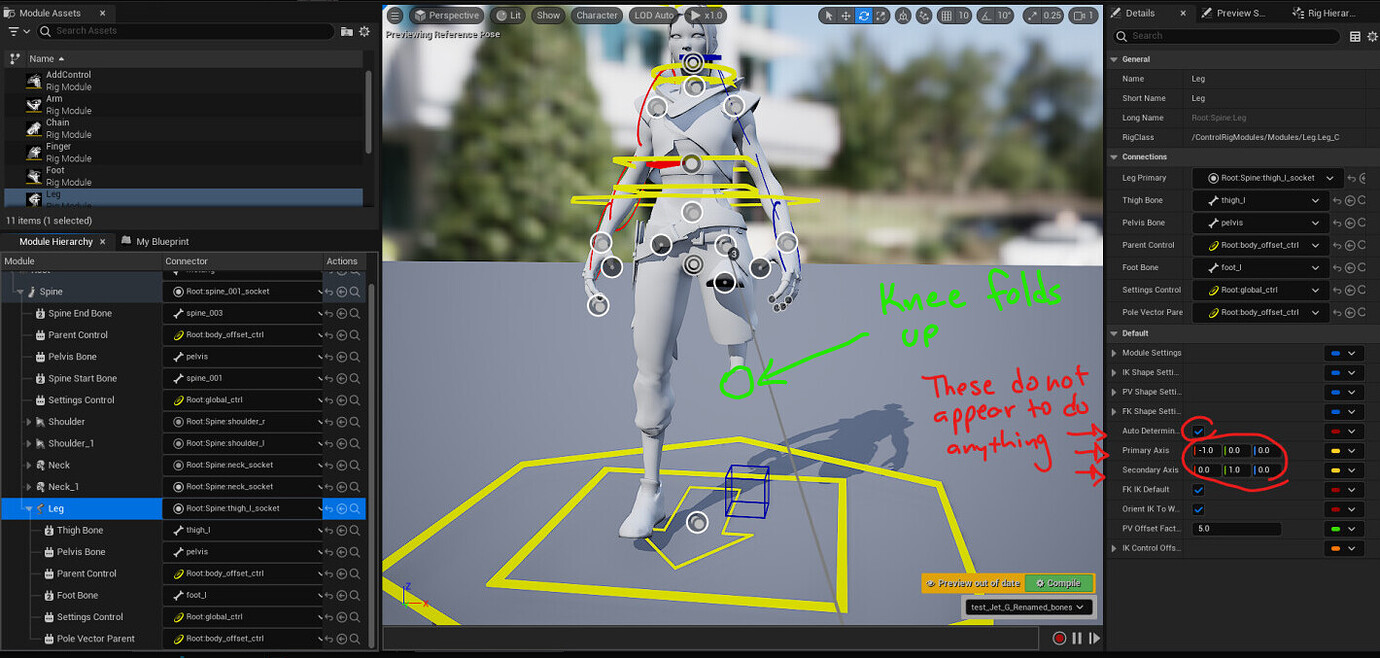Open the filter icon in Module Assets panel

tap(18, 32)
